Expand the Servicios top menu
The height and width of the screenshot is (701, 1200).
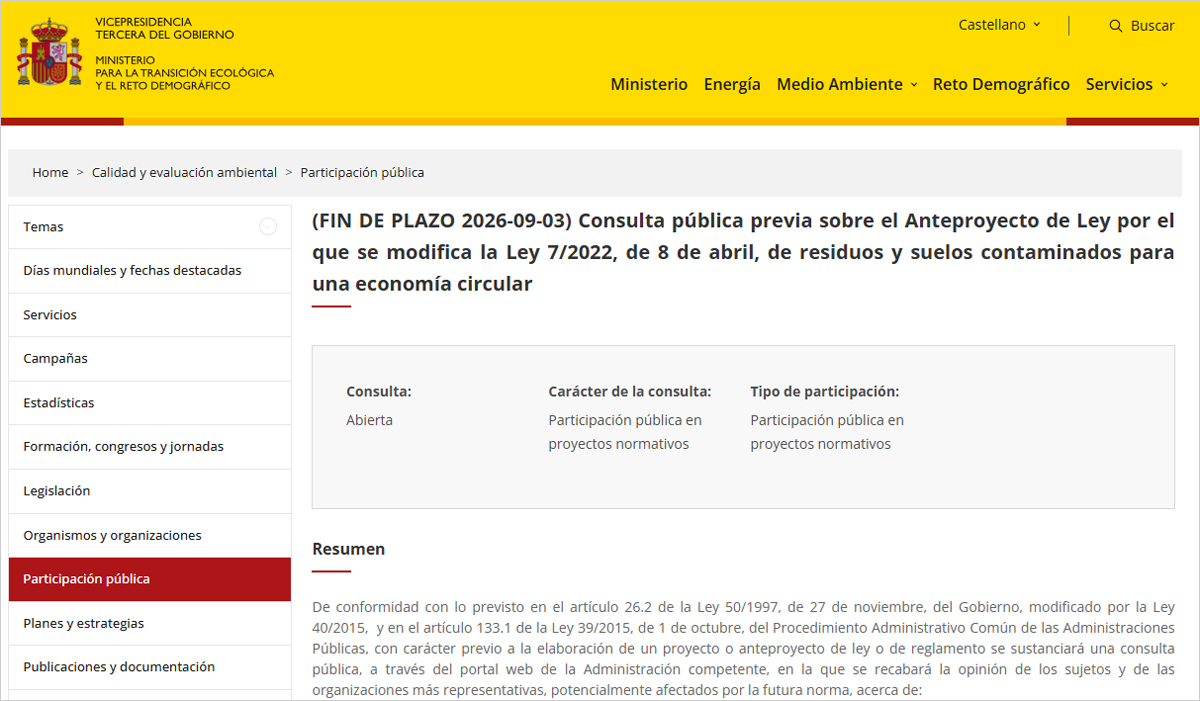click(x=1127, y=85)
